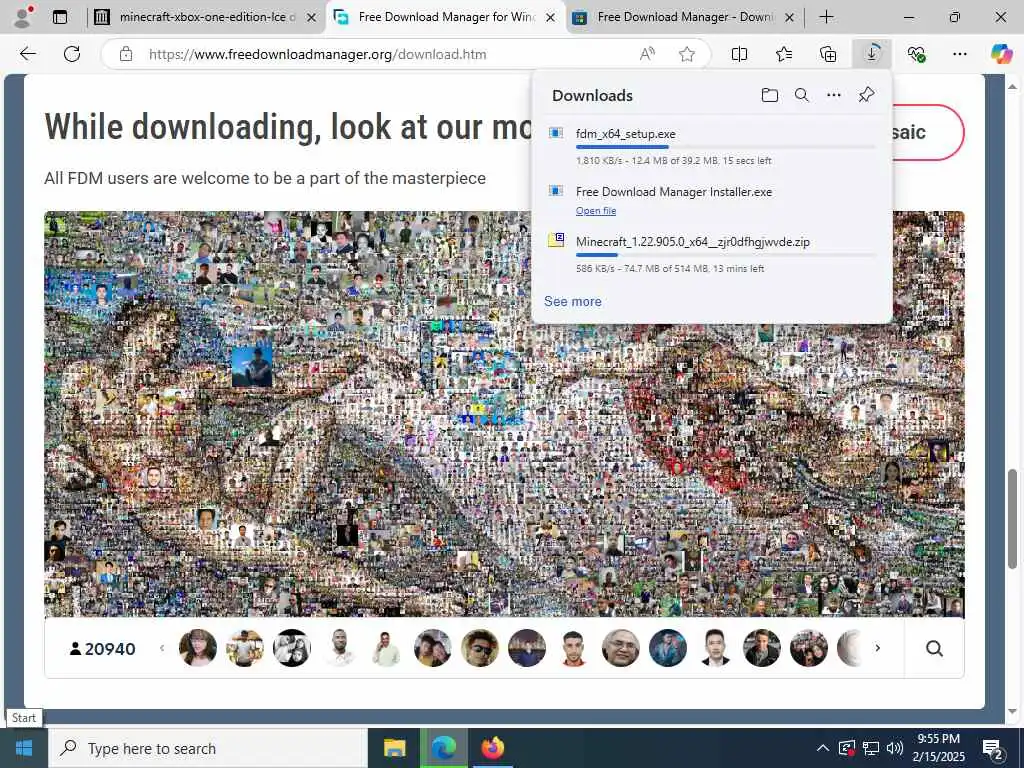Viewport: 1024px width, 768px height.
Task: Click the page vertical scrollbar thumb
Action: [1012, 518]
